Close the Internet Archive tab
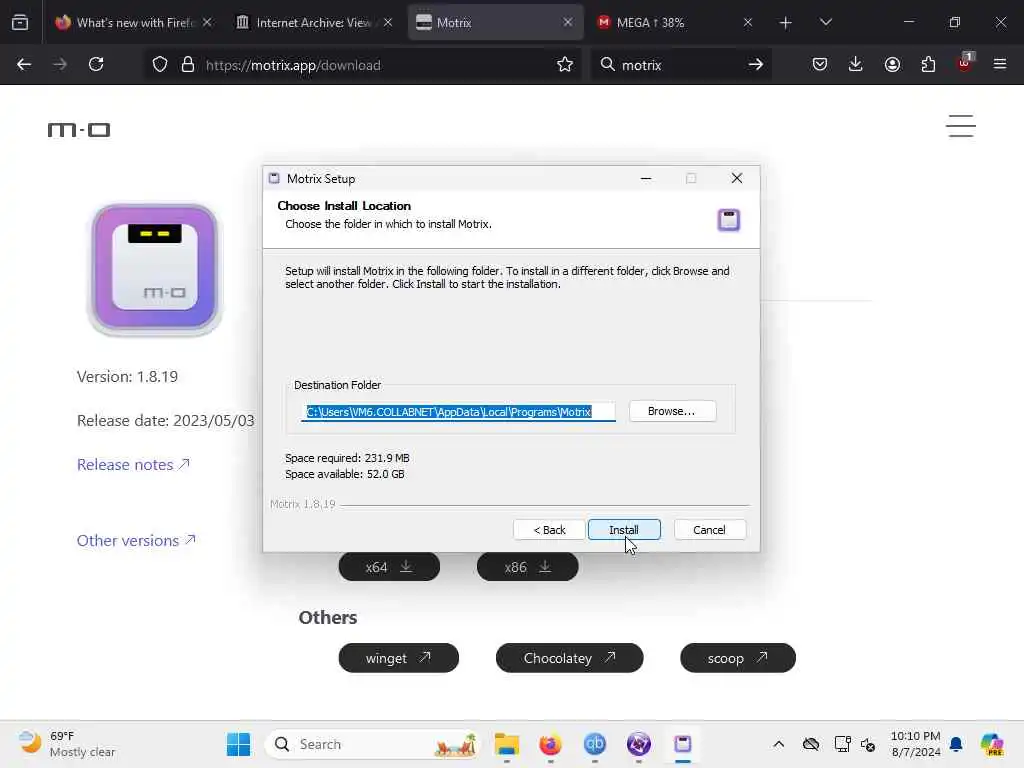 point(388,22)
